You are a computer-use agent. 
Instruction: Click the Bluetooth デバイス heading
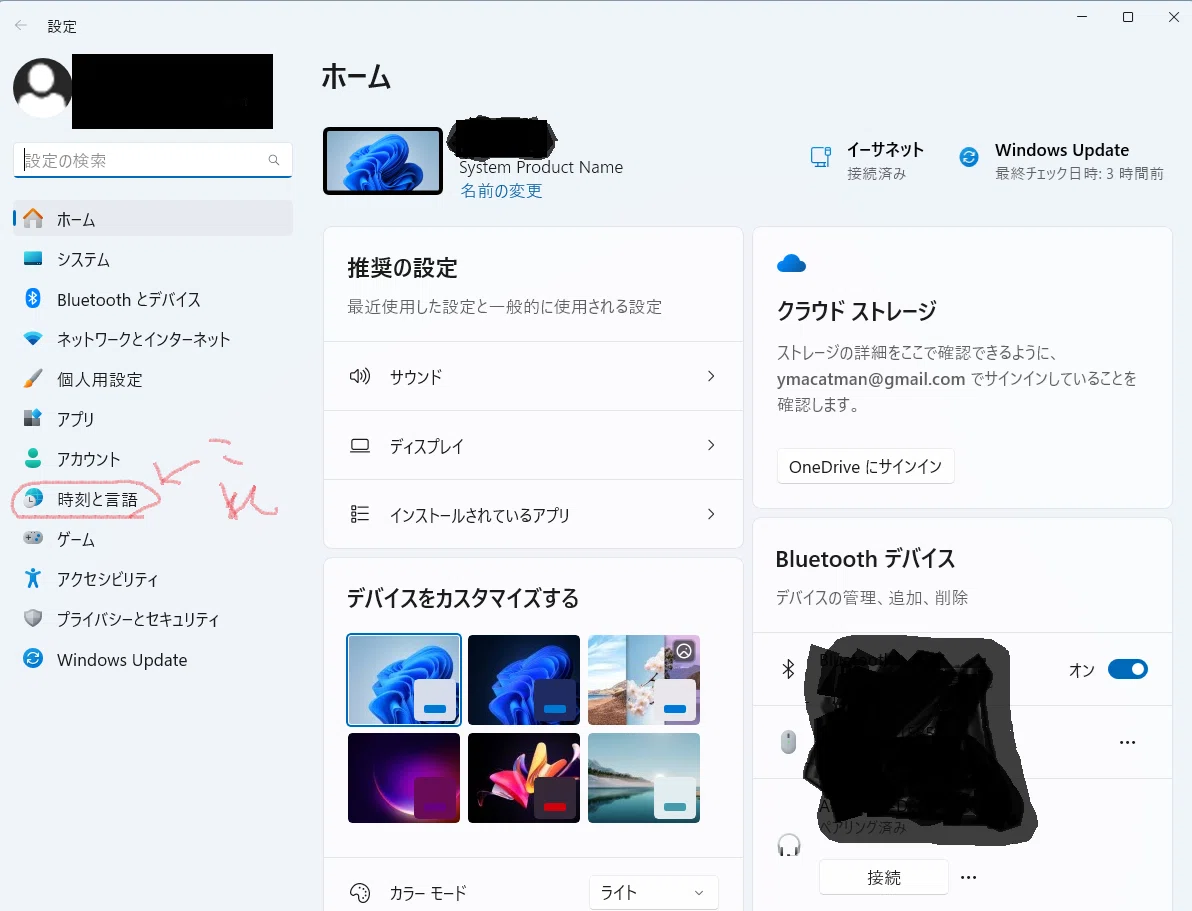(865, 559)
